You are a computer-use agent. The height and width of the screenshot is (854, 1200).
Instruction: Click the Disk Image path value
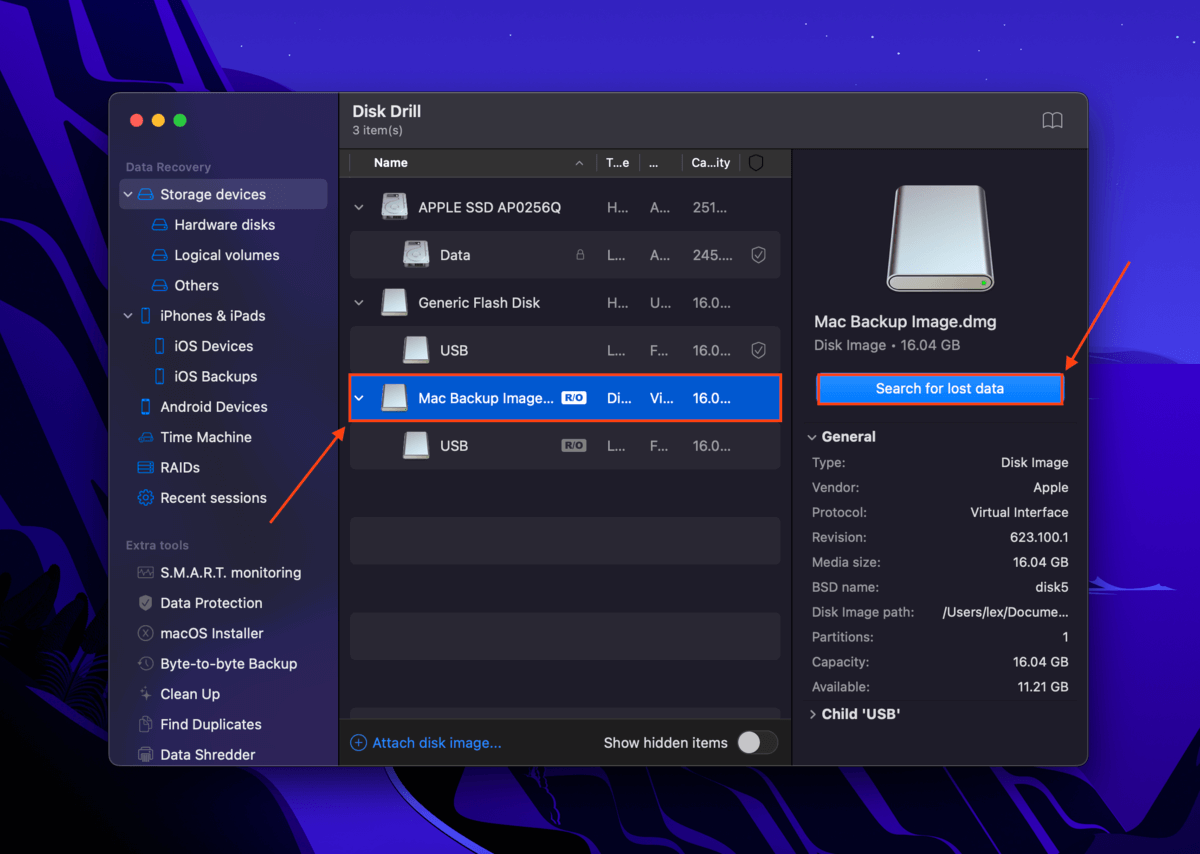[1005, 612]
